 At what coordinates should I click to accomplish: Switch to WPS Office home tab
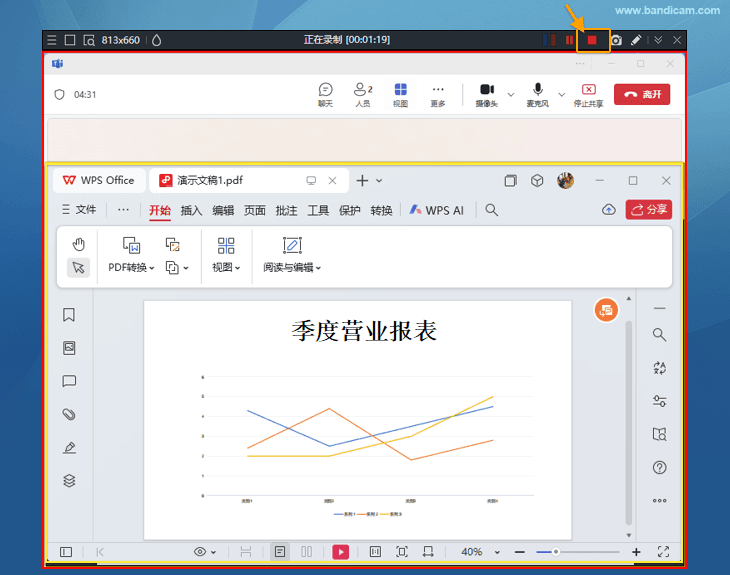pos(99,180)
